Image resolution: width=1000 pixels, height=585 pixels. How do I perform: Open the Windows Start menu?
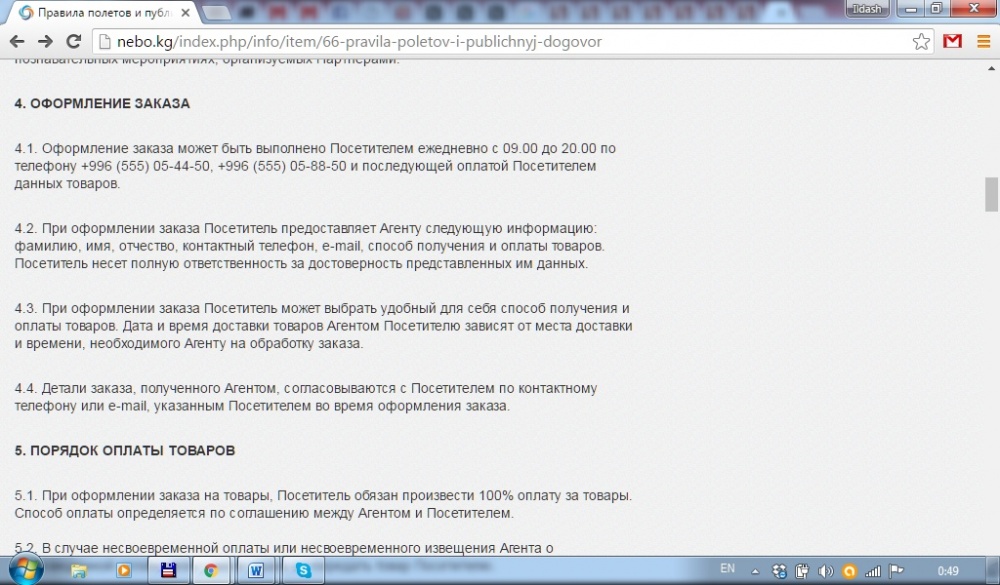point(26,569)
